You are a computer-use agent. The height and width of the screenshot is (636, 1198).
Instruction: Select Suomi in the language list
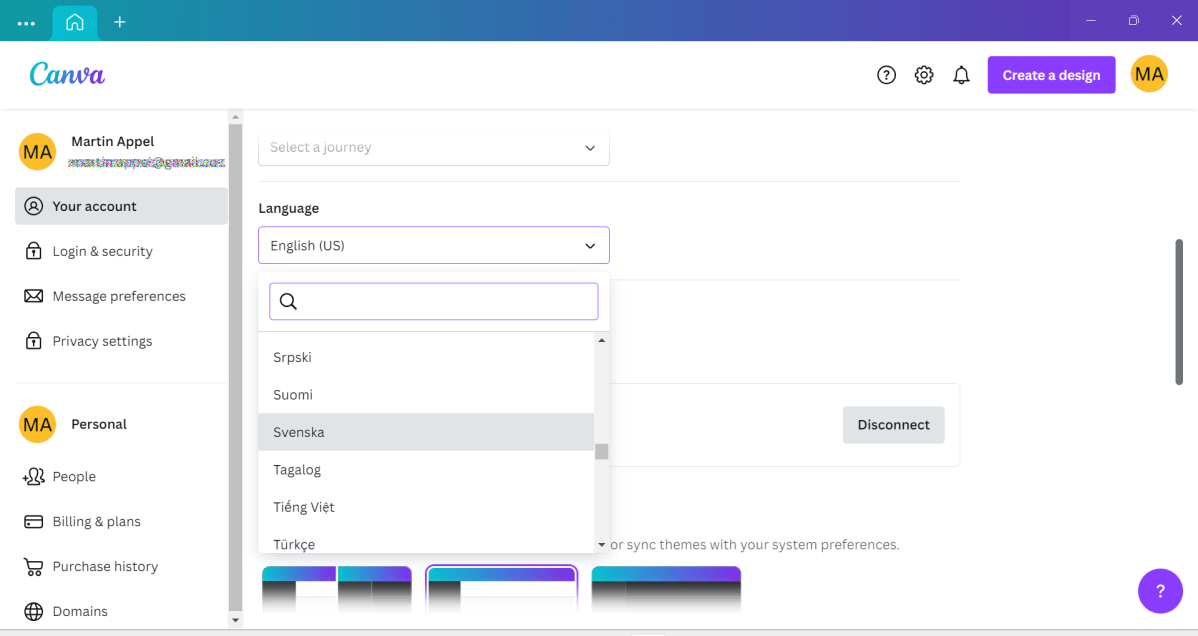pos(426,395)
